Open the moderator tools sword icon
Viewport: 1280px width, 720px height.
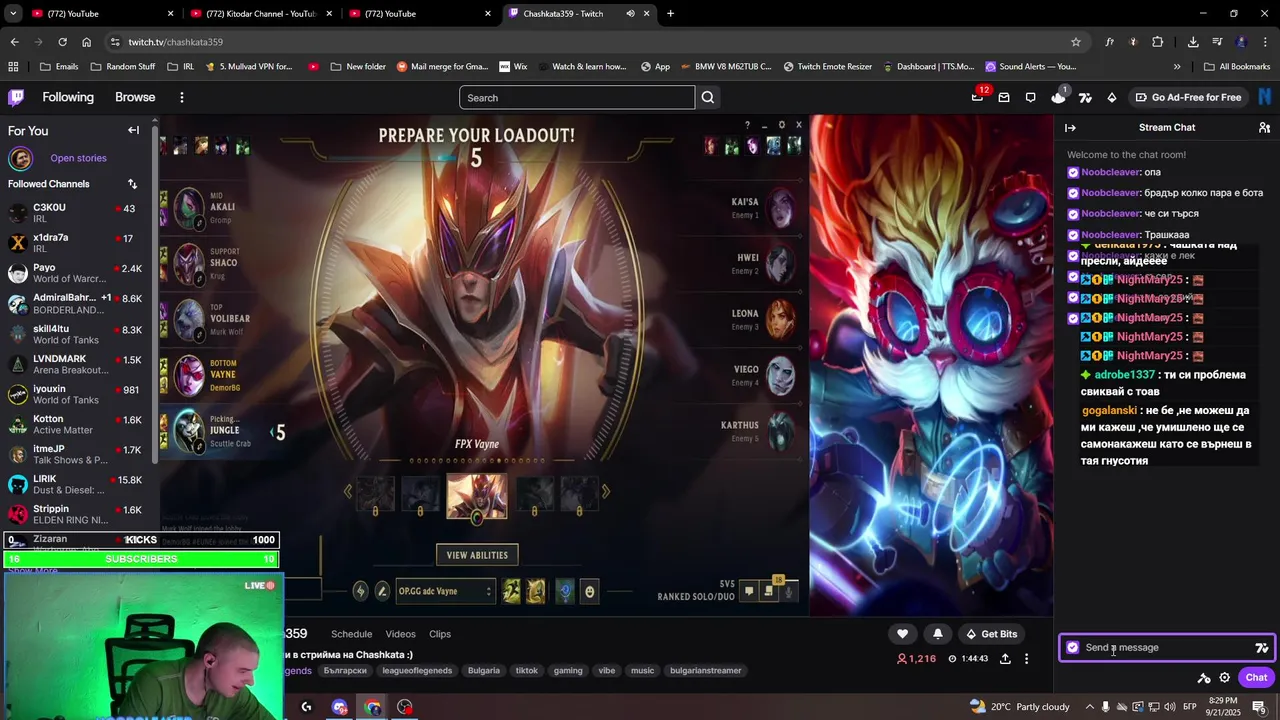[1204, 677]
